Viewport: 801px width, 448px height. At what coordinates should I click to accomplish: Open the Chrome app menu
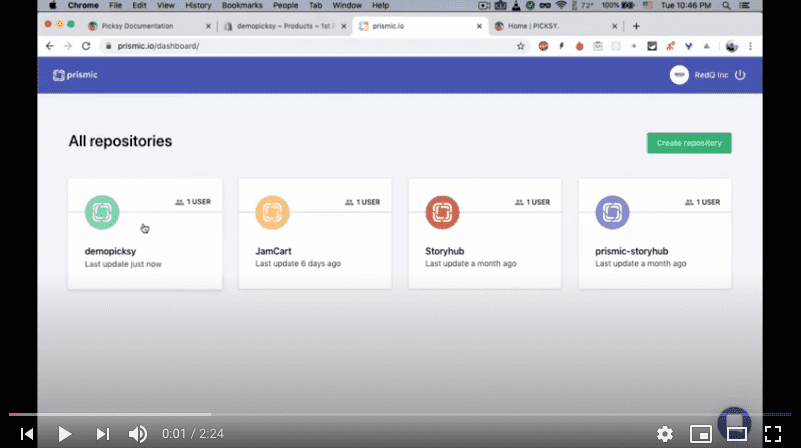click(x=83, y=5)
